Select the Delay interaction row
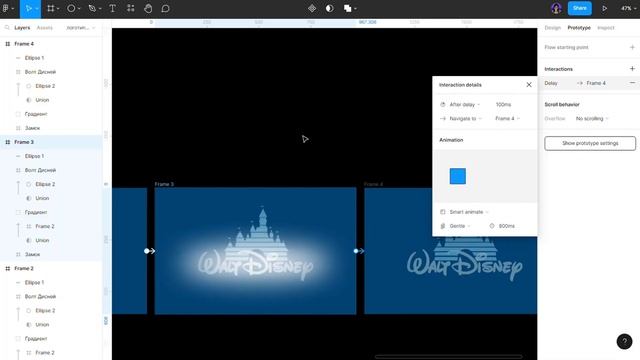Viewport: 640px width, 360px height. [588, 83]
